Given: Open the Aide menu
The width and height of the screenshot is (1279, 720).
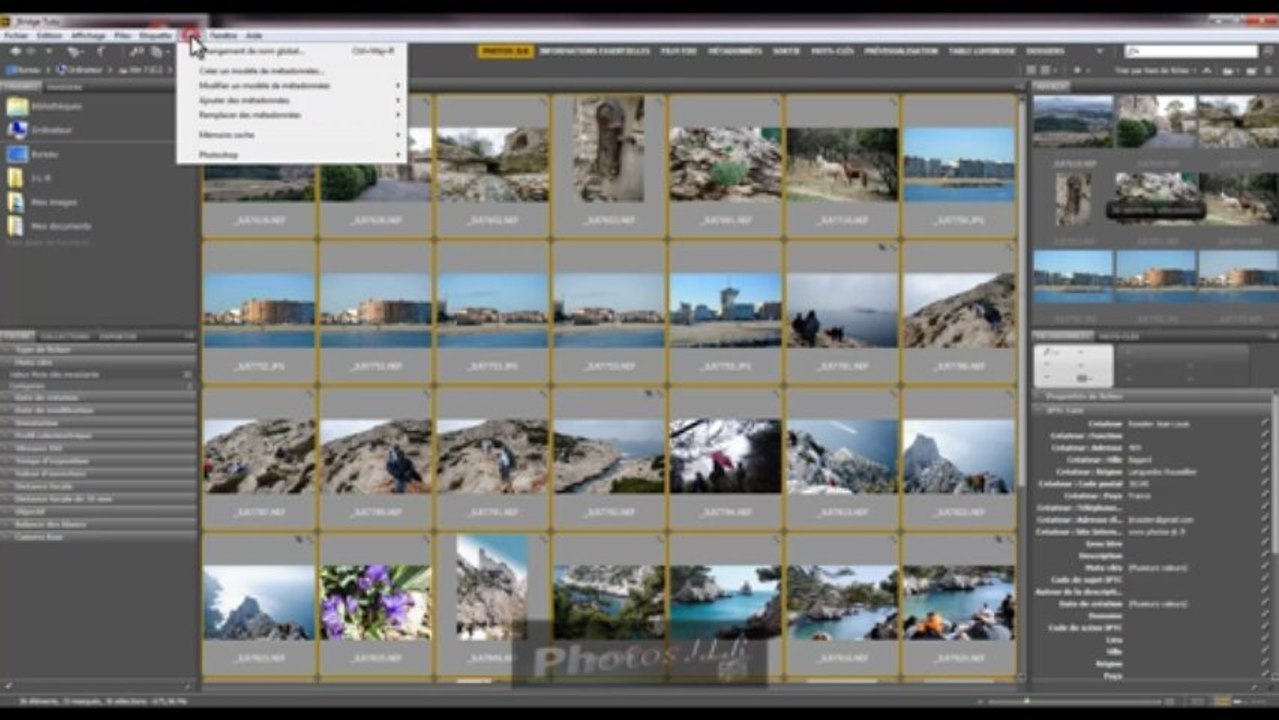Looking at the screenshot, I should (x=254, y=35).
